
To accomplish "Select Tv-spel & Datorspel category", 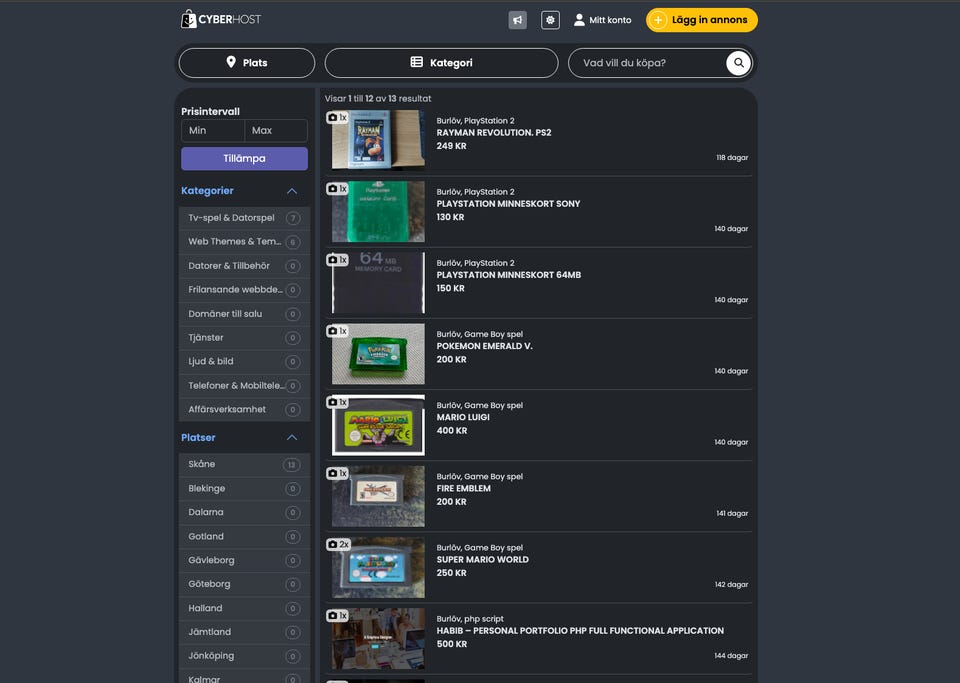I will click(x=232, y=218).
